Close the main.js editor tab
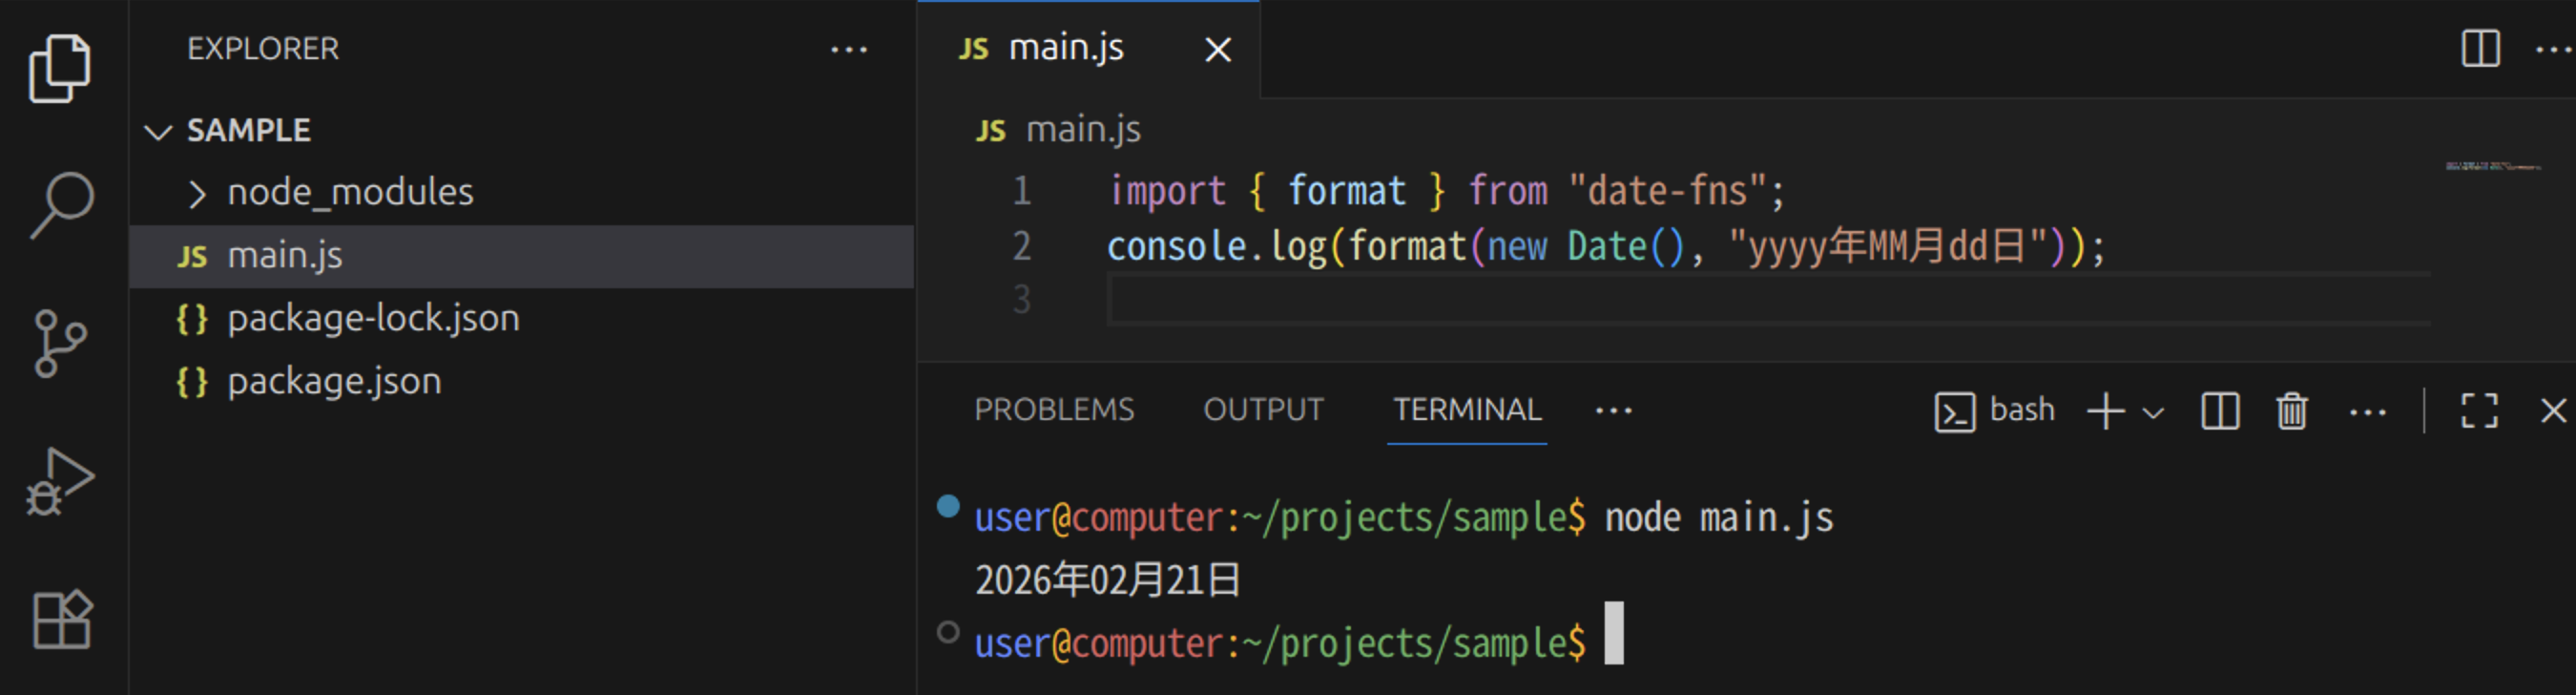 (1217, 49)
